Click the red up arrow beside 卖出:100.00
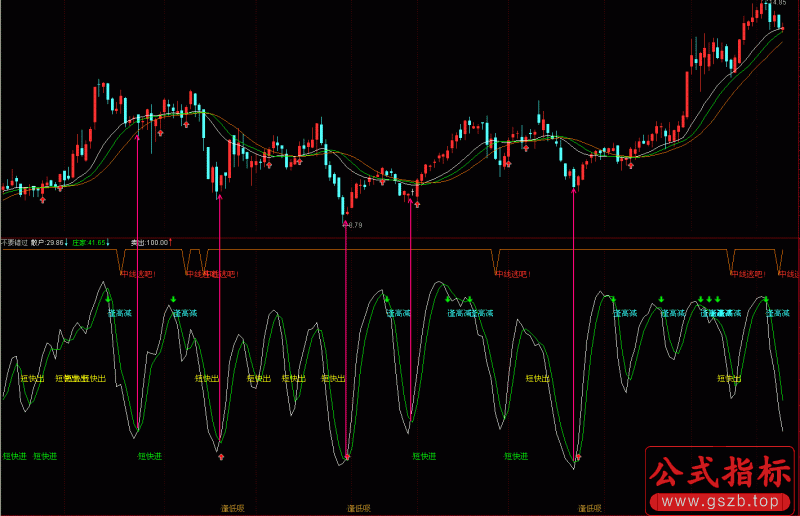Screen dimensions: 800x516 pos(172,242)
